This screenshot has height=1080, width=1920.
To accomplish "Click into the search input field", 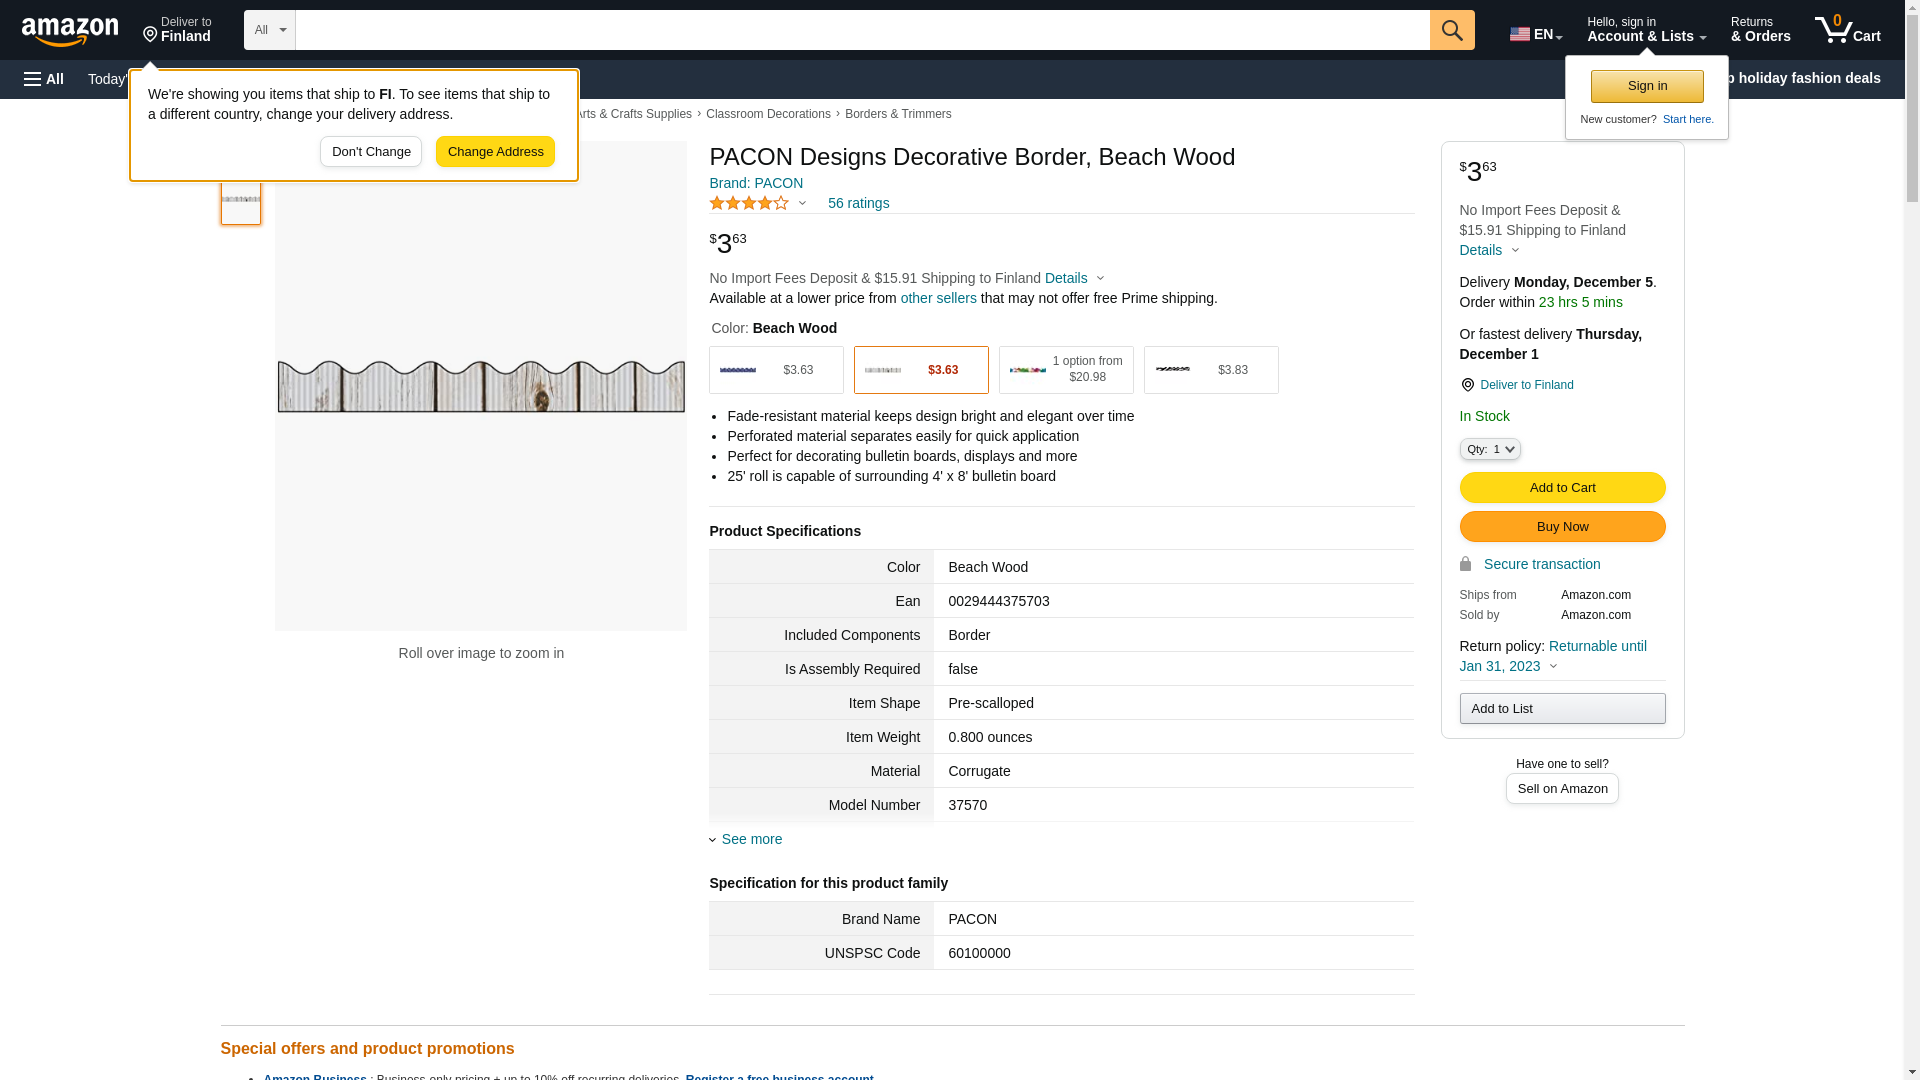I will pos(862,30).
